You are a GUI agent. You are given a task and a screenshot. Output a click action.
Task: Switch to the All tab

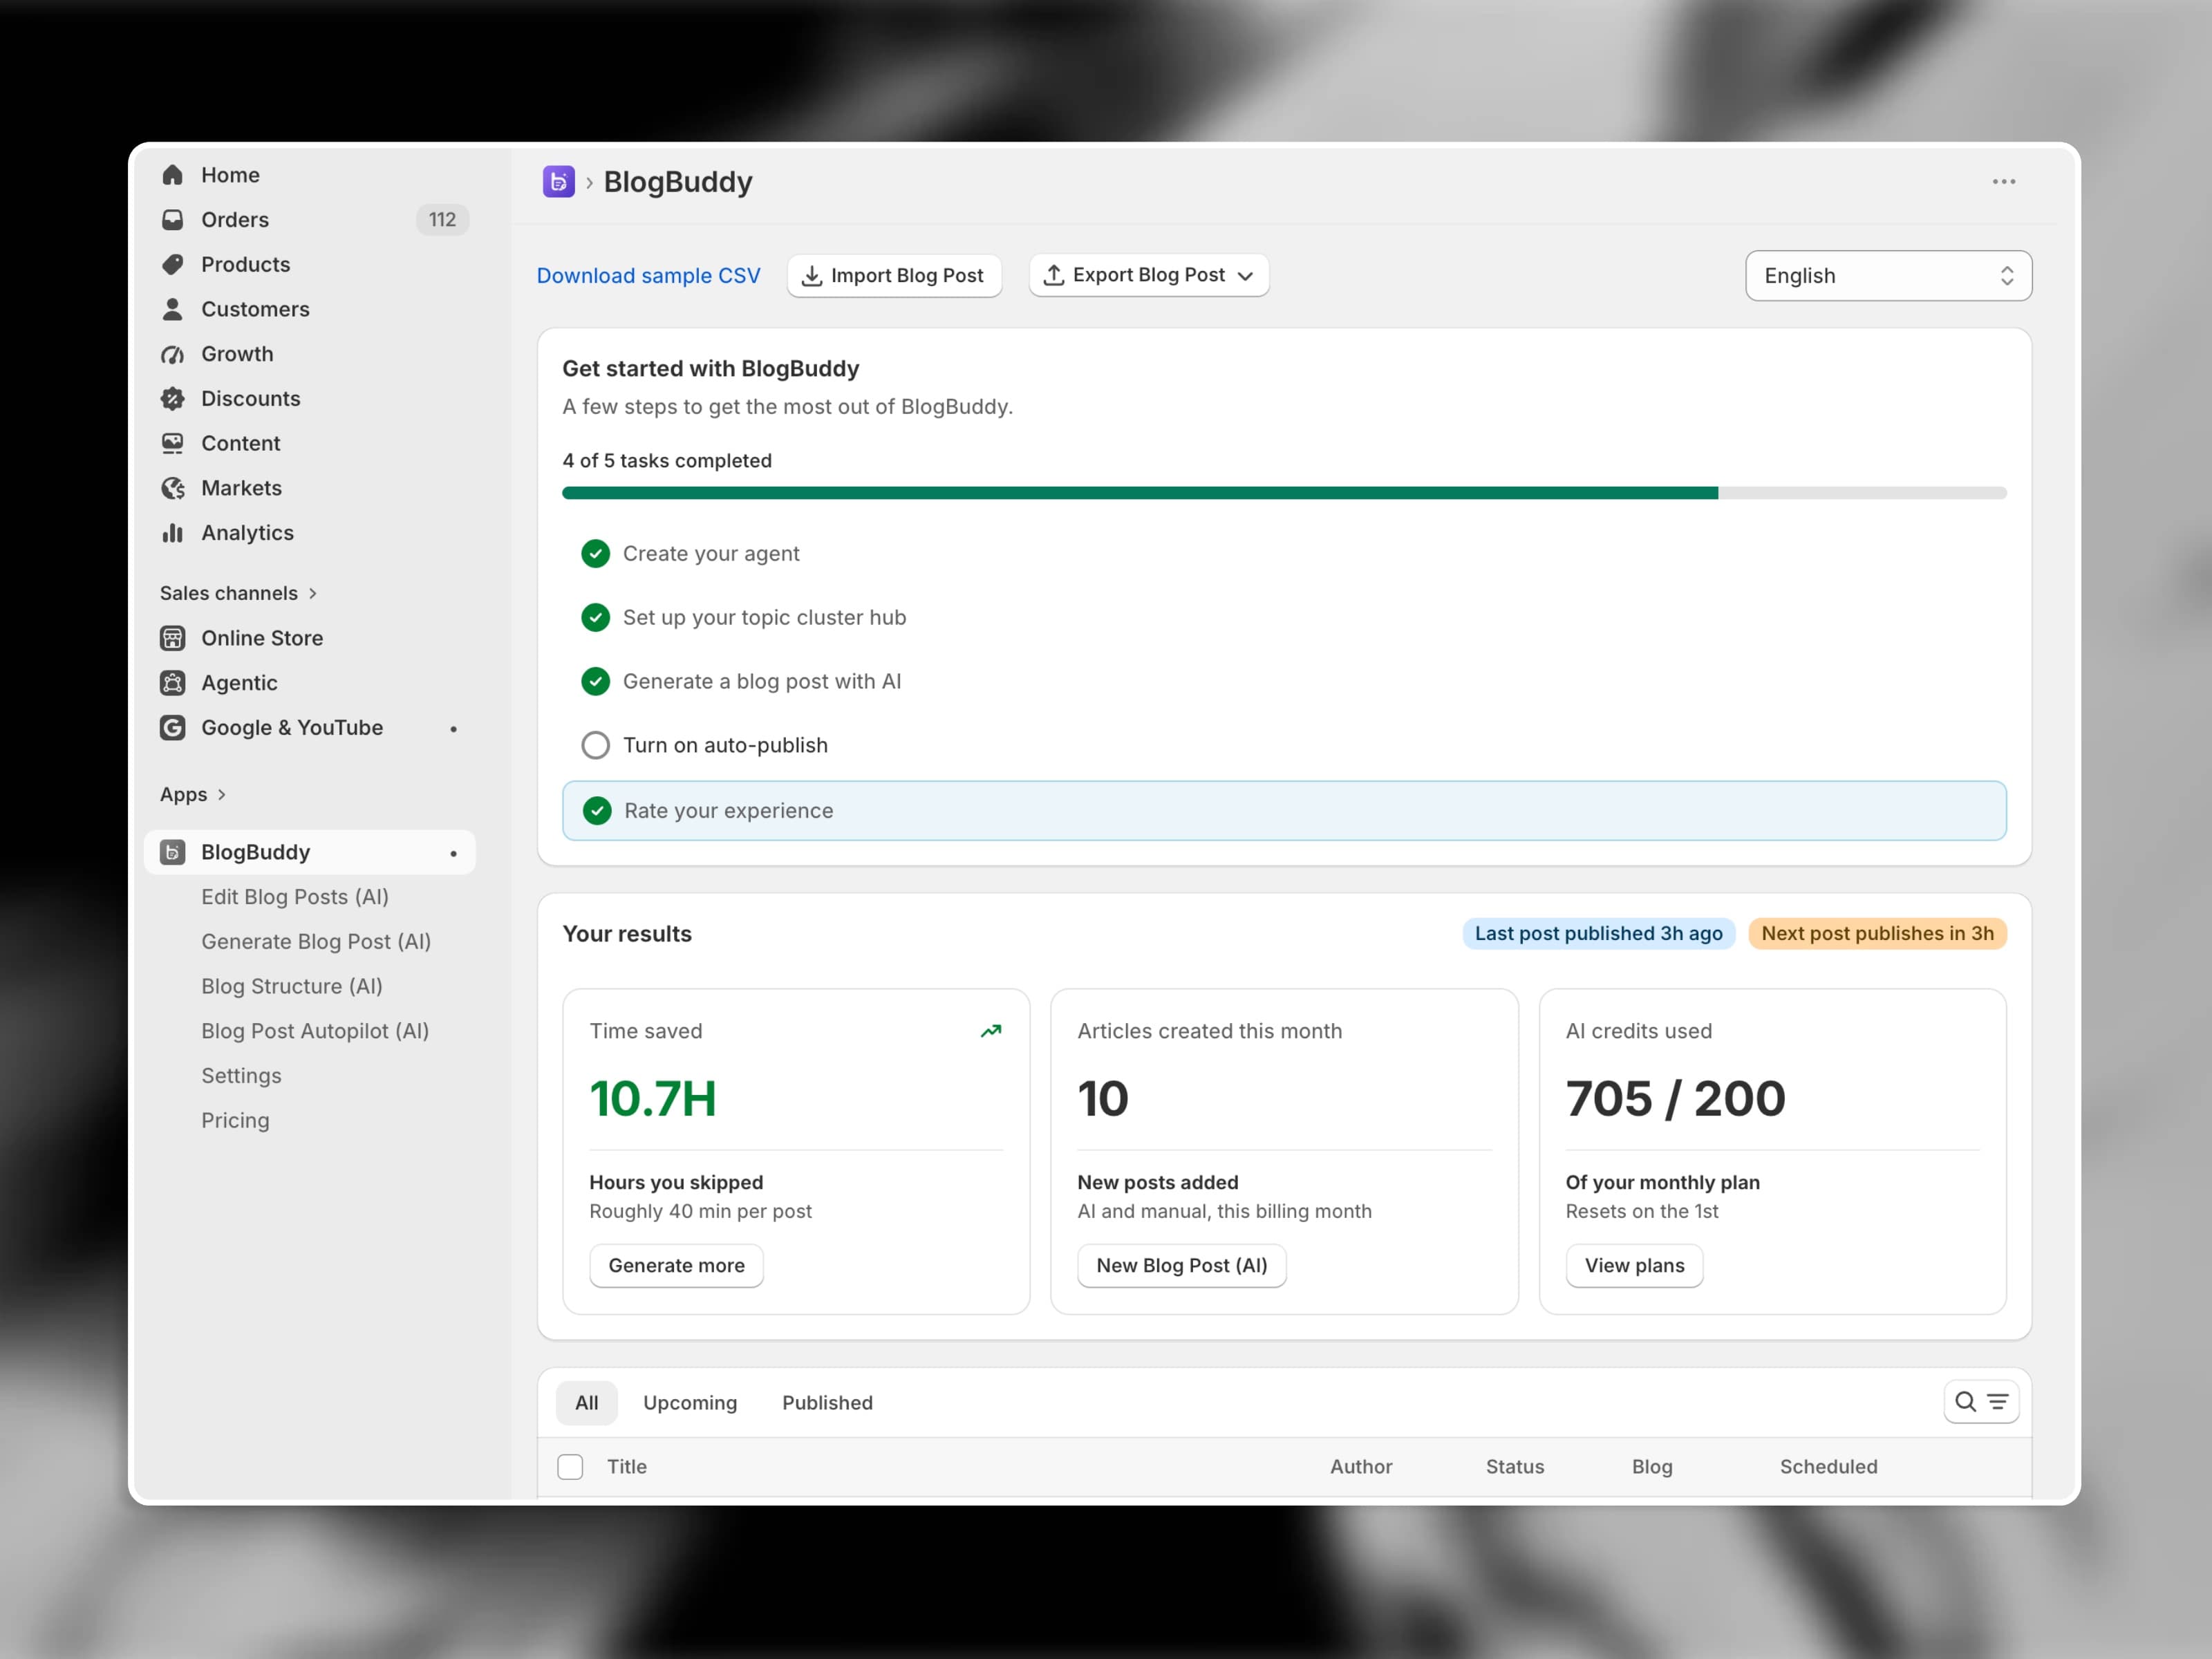point(587,1403)
